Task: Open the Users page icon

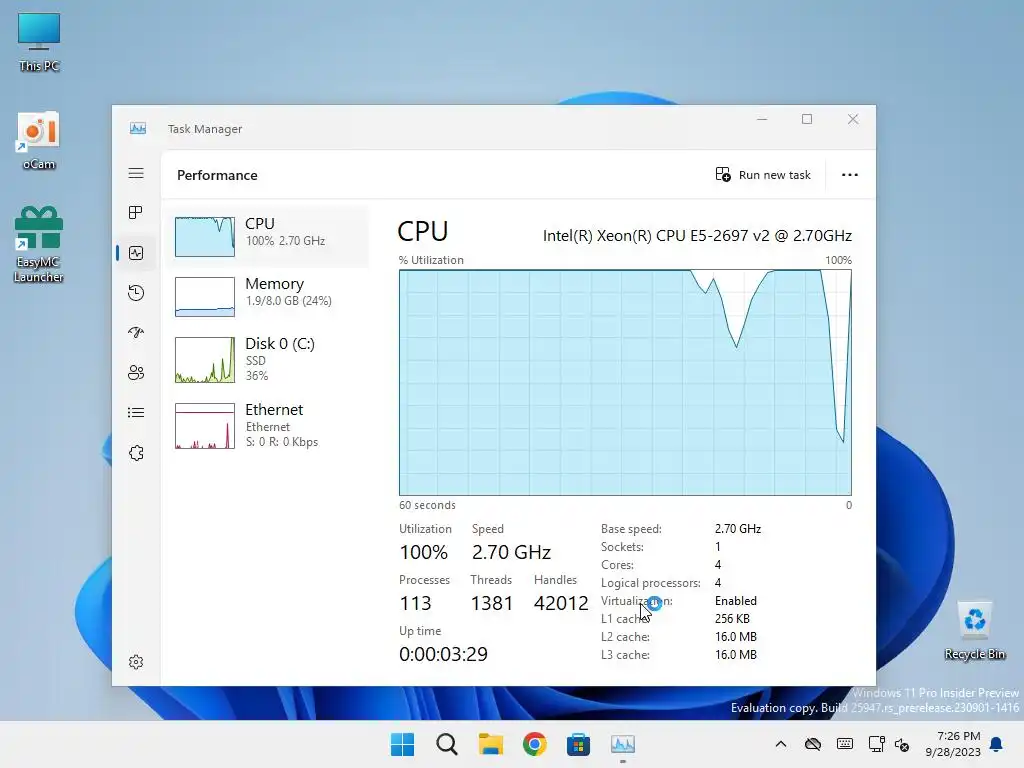Action: (x=136, y=373)
